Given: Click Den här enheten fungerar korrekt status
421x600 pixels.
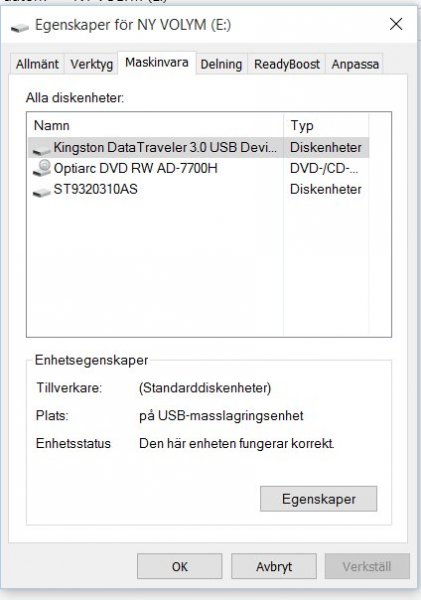Looking at the screenshot, I should point(237,443).
